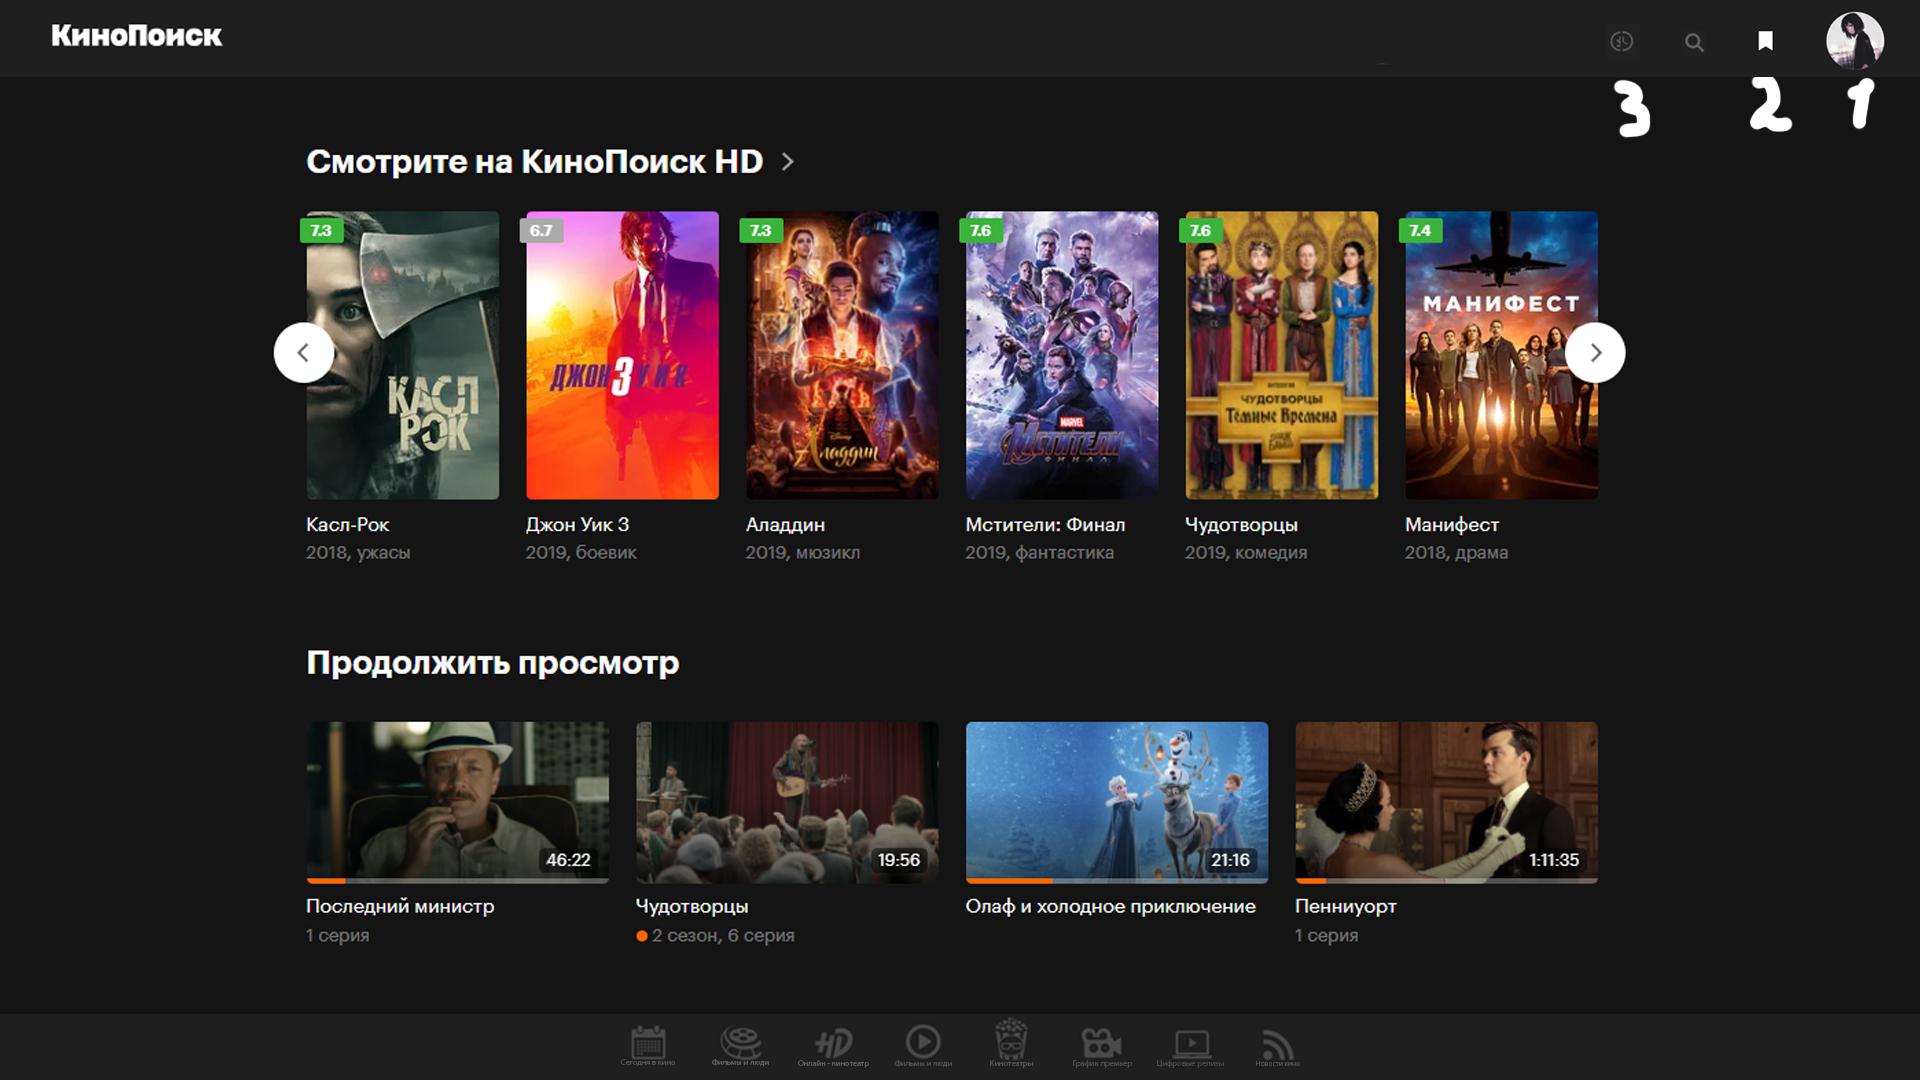Open the user profile avatar
This screenshot has width=1920, height=1080.
tap(1855, 40)
